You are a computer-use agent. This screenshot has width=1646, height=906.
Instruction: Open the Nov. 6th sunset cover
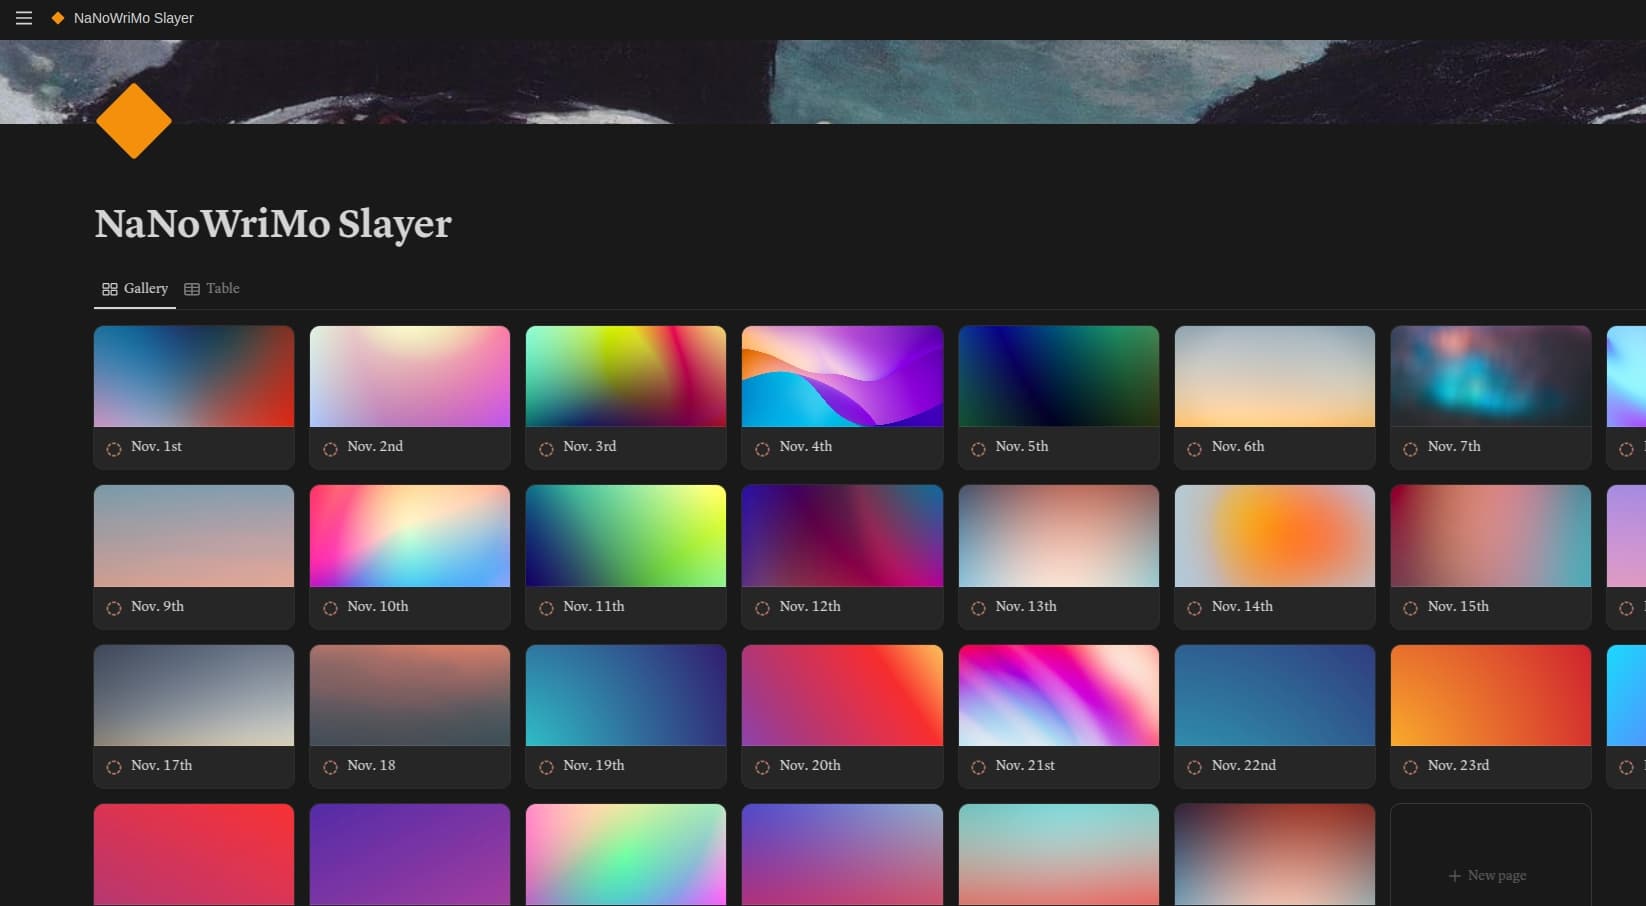point(1275,376)
